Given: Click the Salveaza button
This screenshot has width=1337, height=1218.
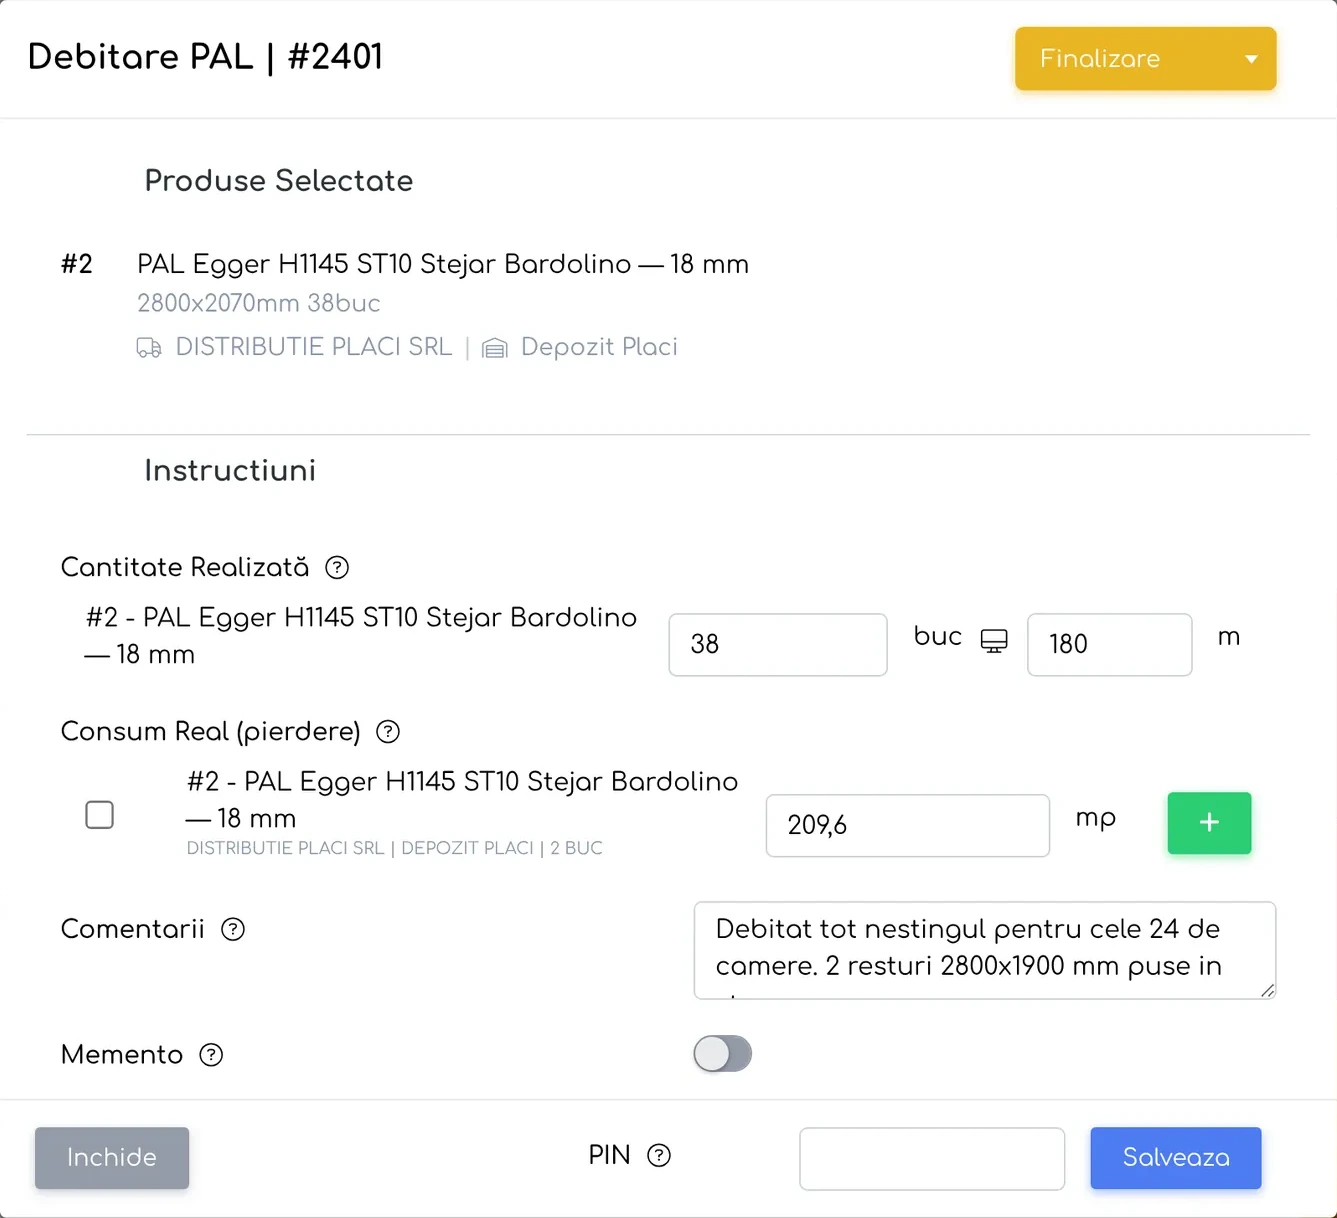Looking at the screenshot, I should pyautogui.click(x=1176, y=1158).
